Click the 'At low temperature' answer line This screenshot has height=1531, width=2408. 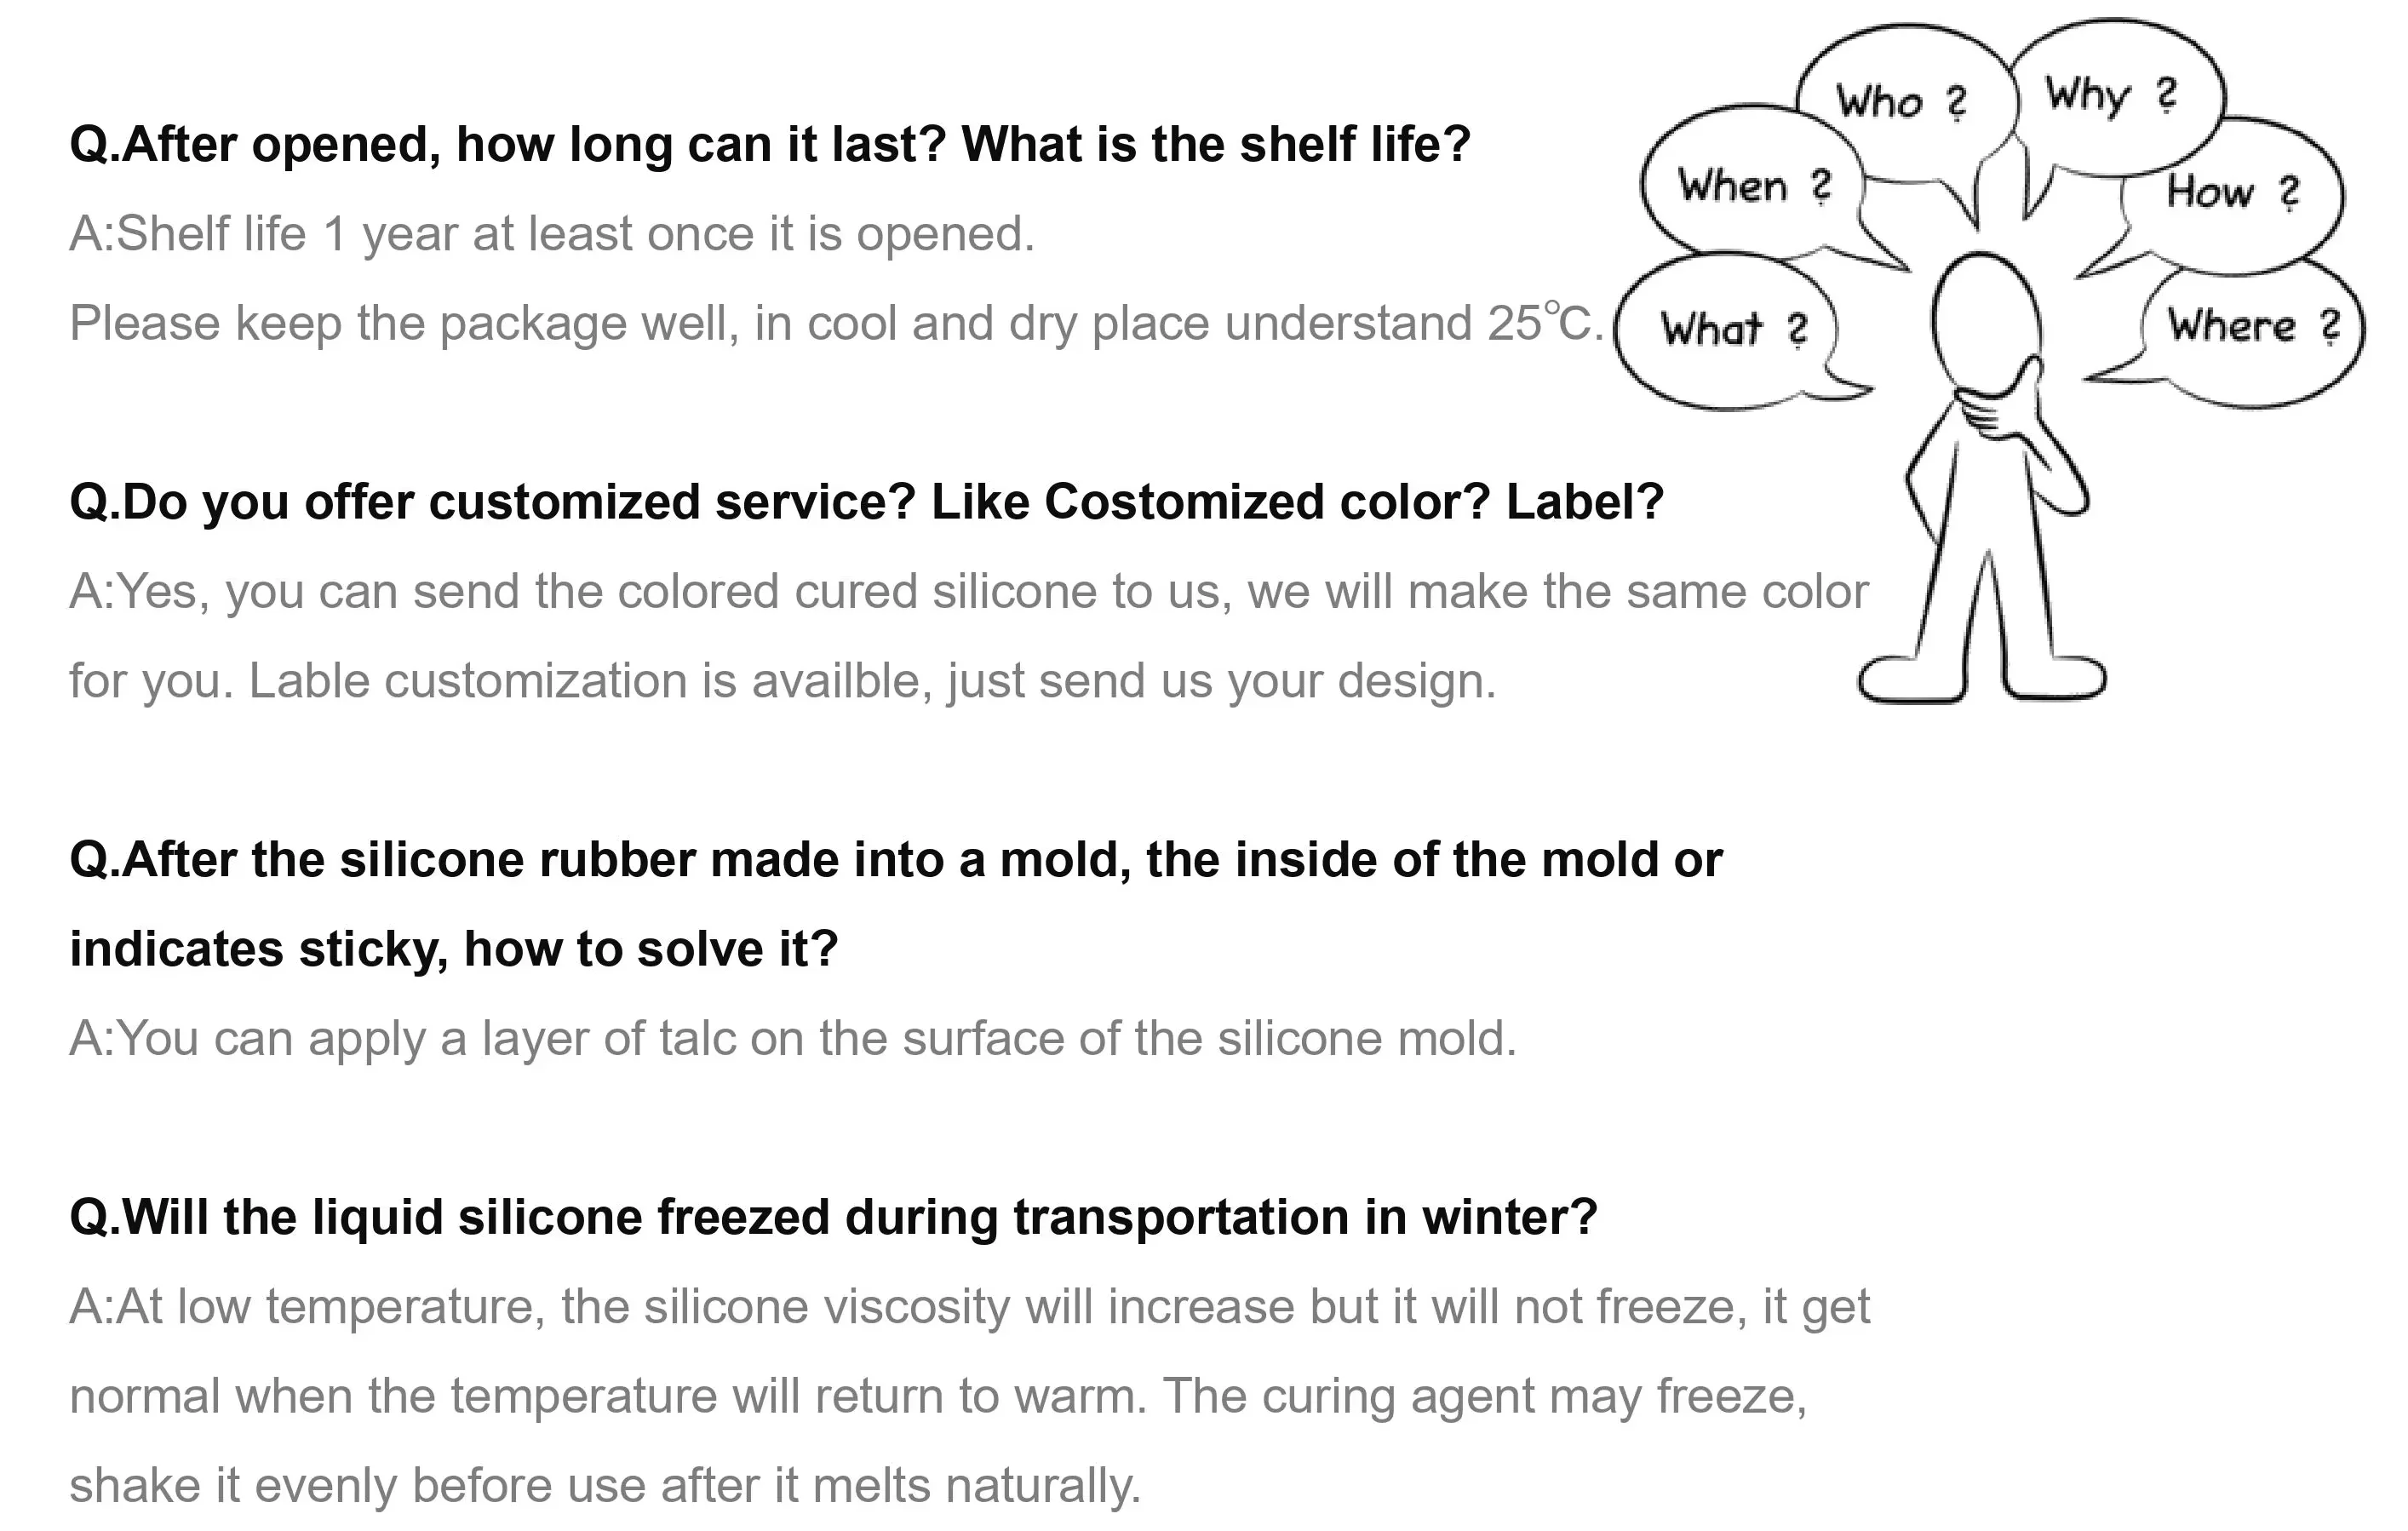[x=968, y=1306]
